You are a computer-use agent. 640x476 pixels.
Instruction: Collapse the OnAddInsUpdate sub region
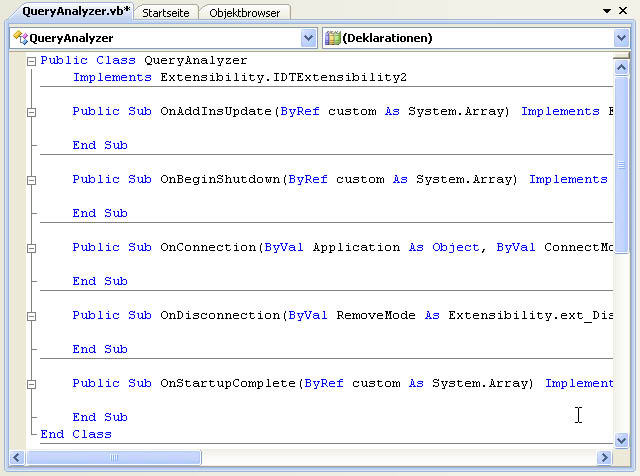31,112
